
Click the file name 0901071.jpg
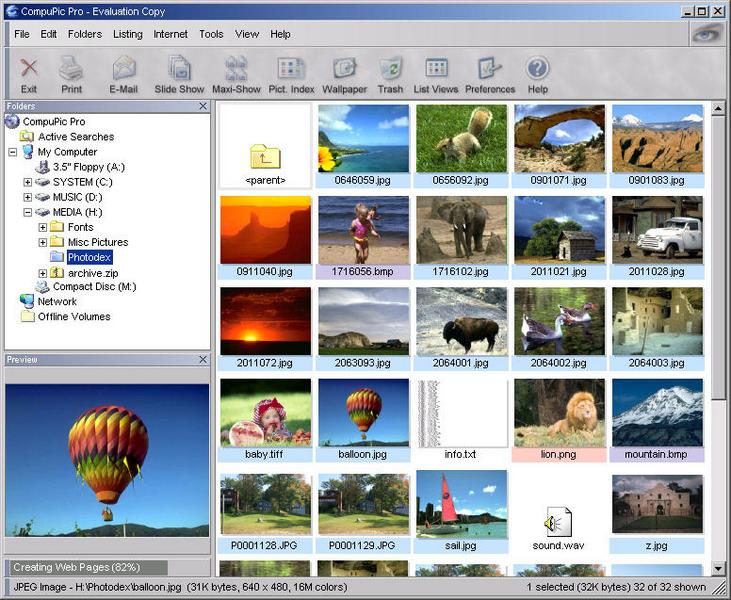pos(559,180)
